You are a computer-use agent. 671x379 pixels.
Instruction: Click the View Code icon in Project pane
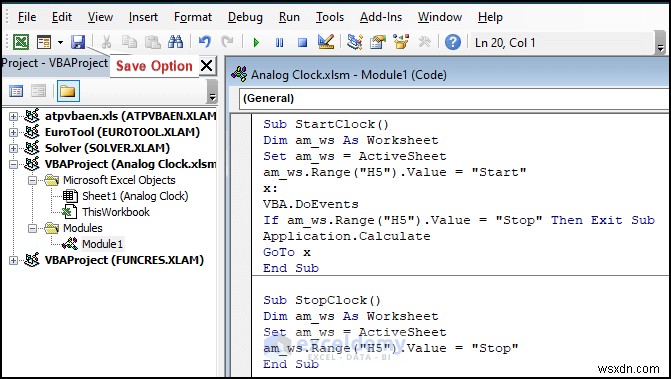tap(16, 91)
